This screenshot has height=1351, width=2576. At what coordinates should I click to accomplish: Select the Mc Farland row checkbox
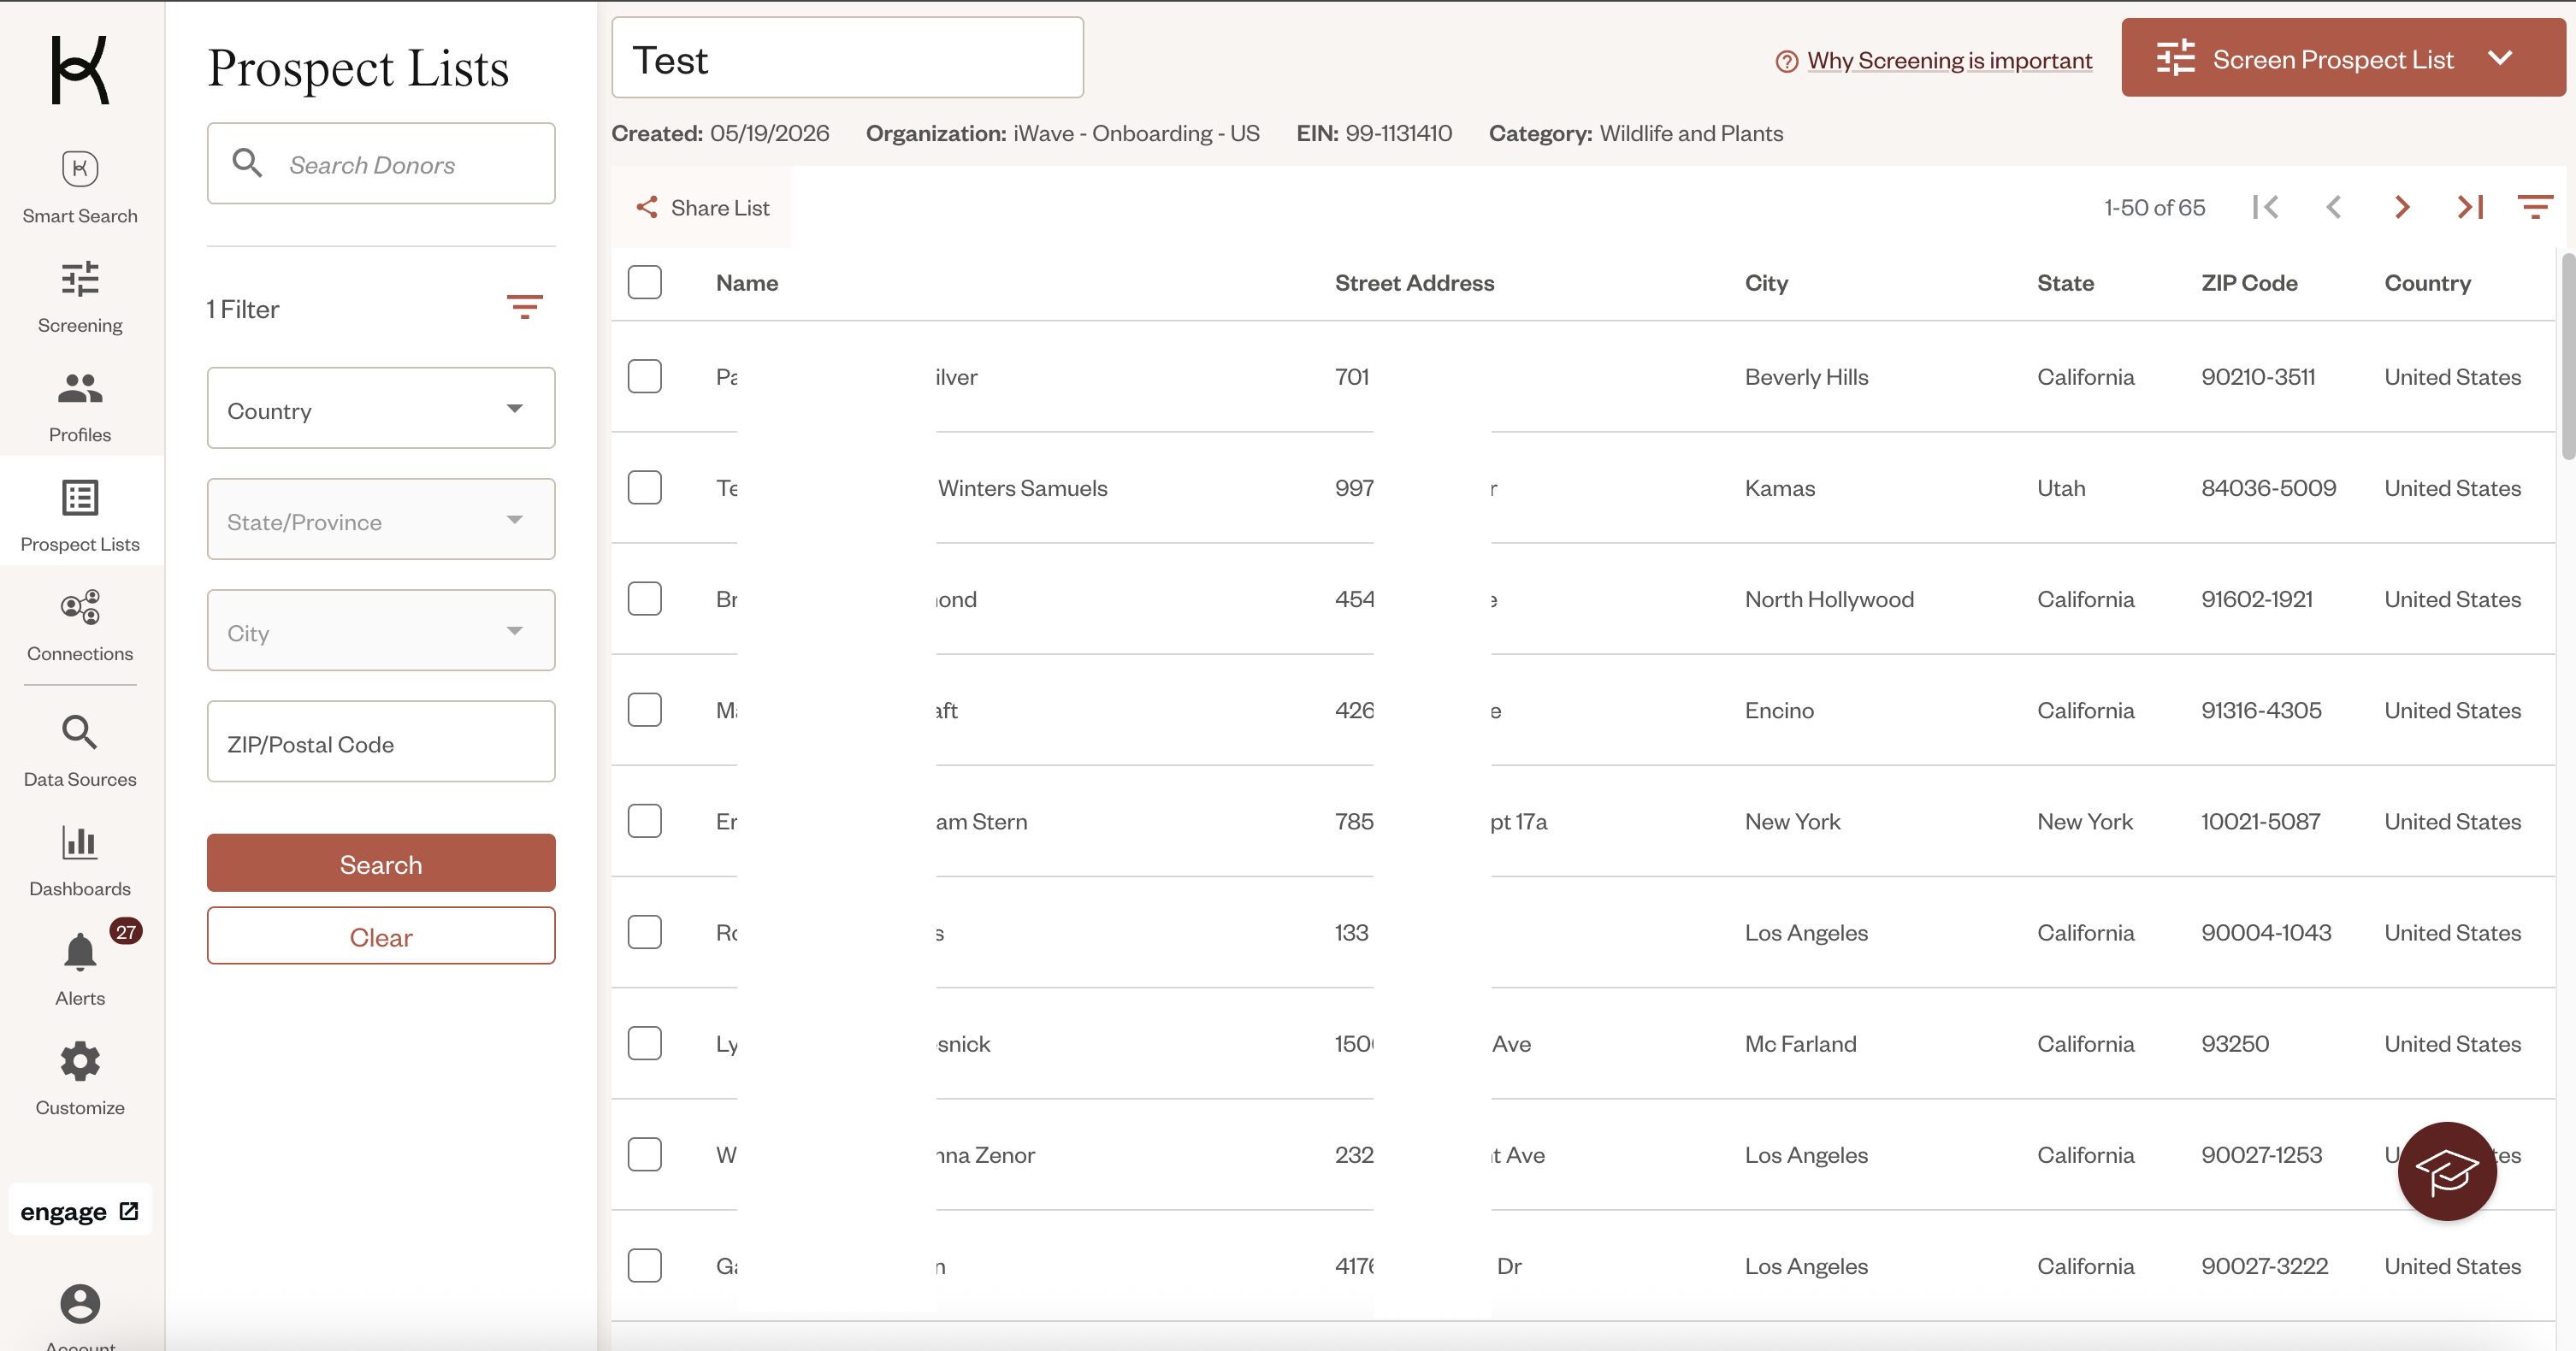click(x=645, y=1043)
